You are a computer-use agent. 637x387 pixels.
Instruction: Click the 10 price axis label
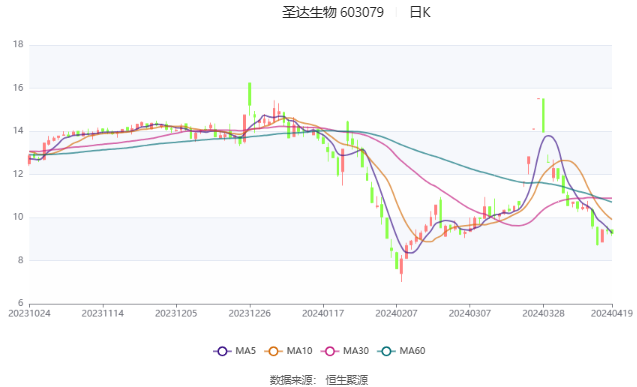[18, 217]
